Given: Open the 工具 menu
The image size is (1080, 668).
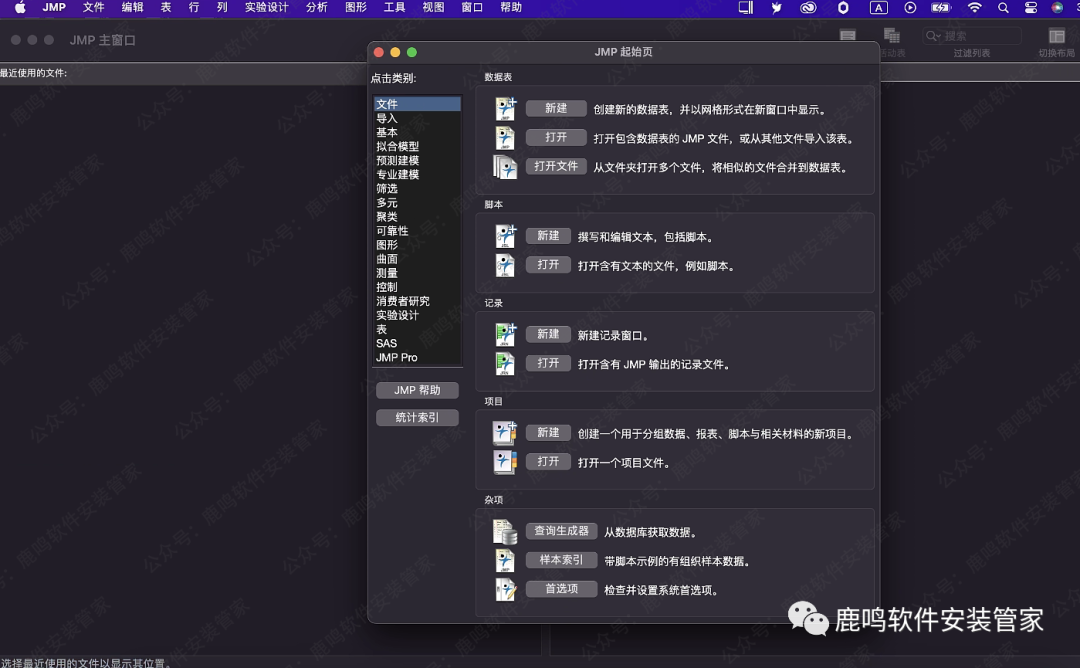Looking at the screenshot, I should (394, 8).
